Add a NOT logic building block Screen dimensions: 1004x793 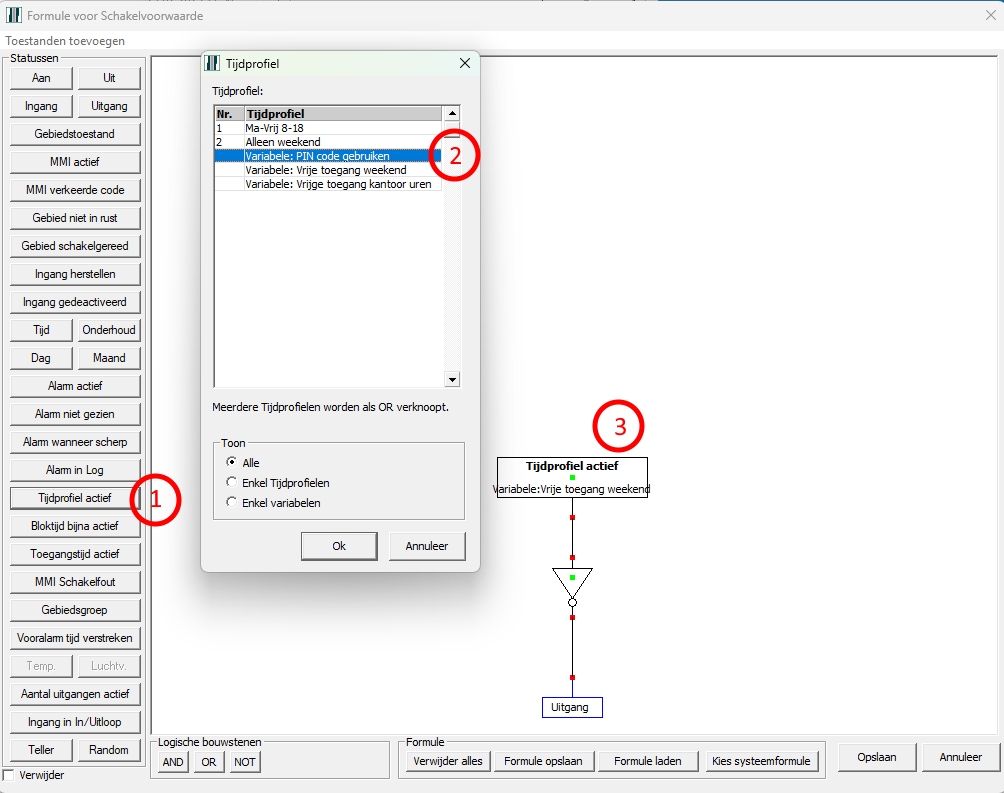244,761
